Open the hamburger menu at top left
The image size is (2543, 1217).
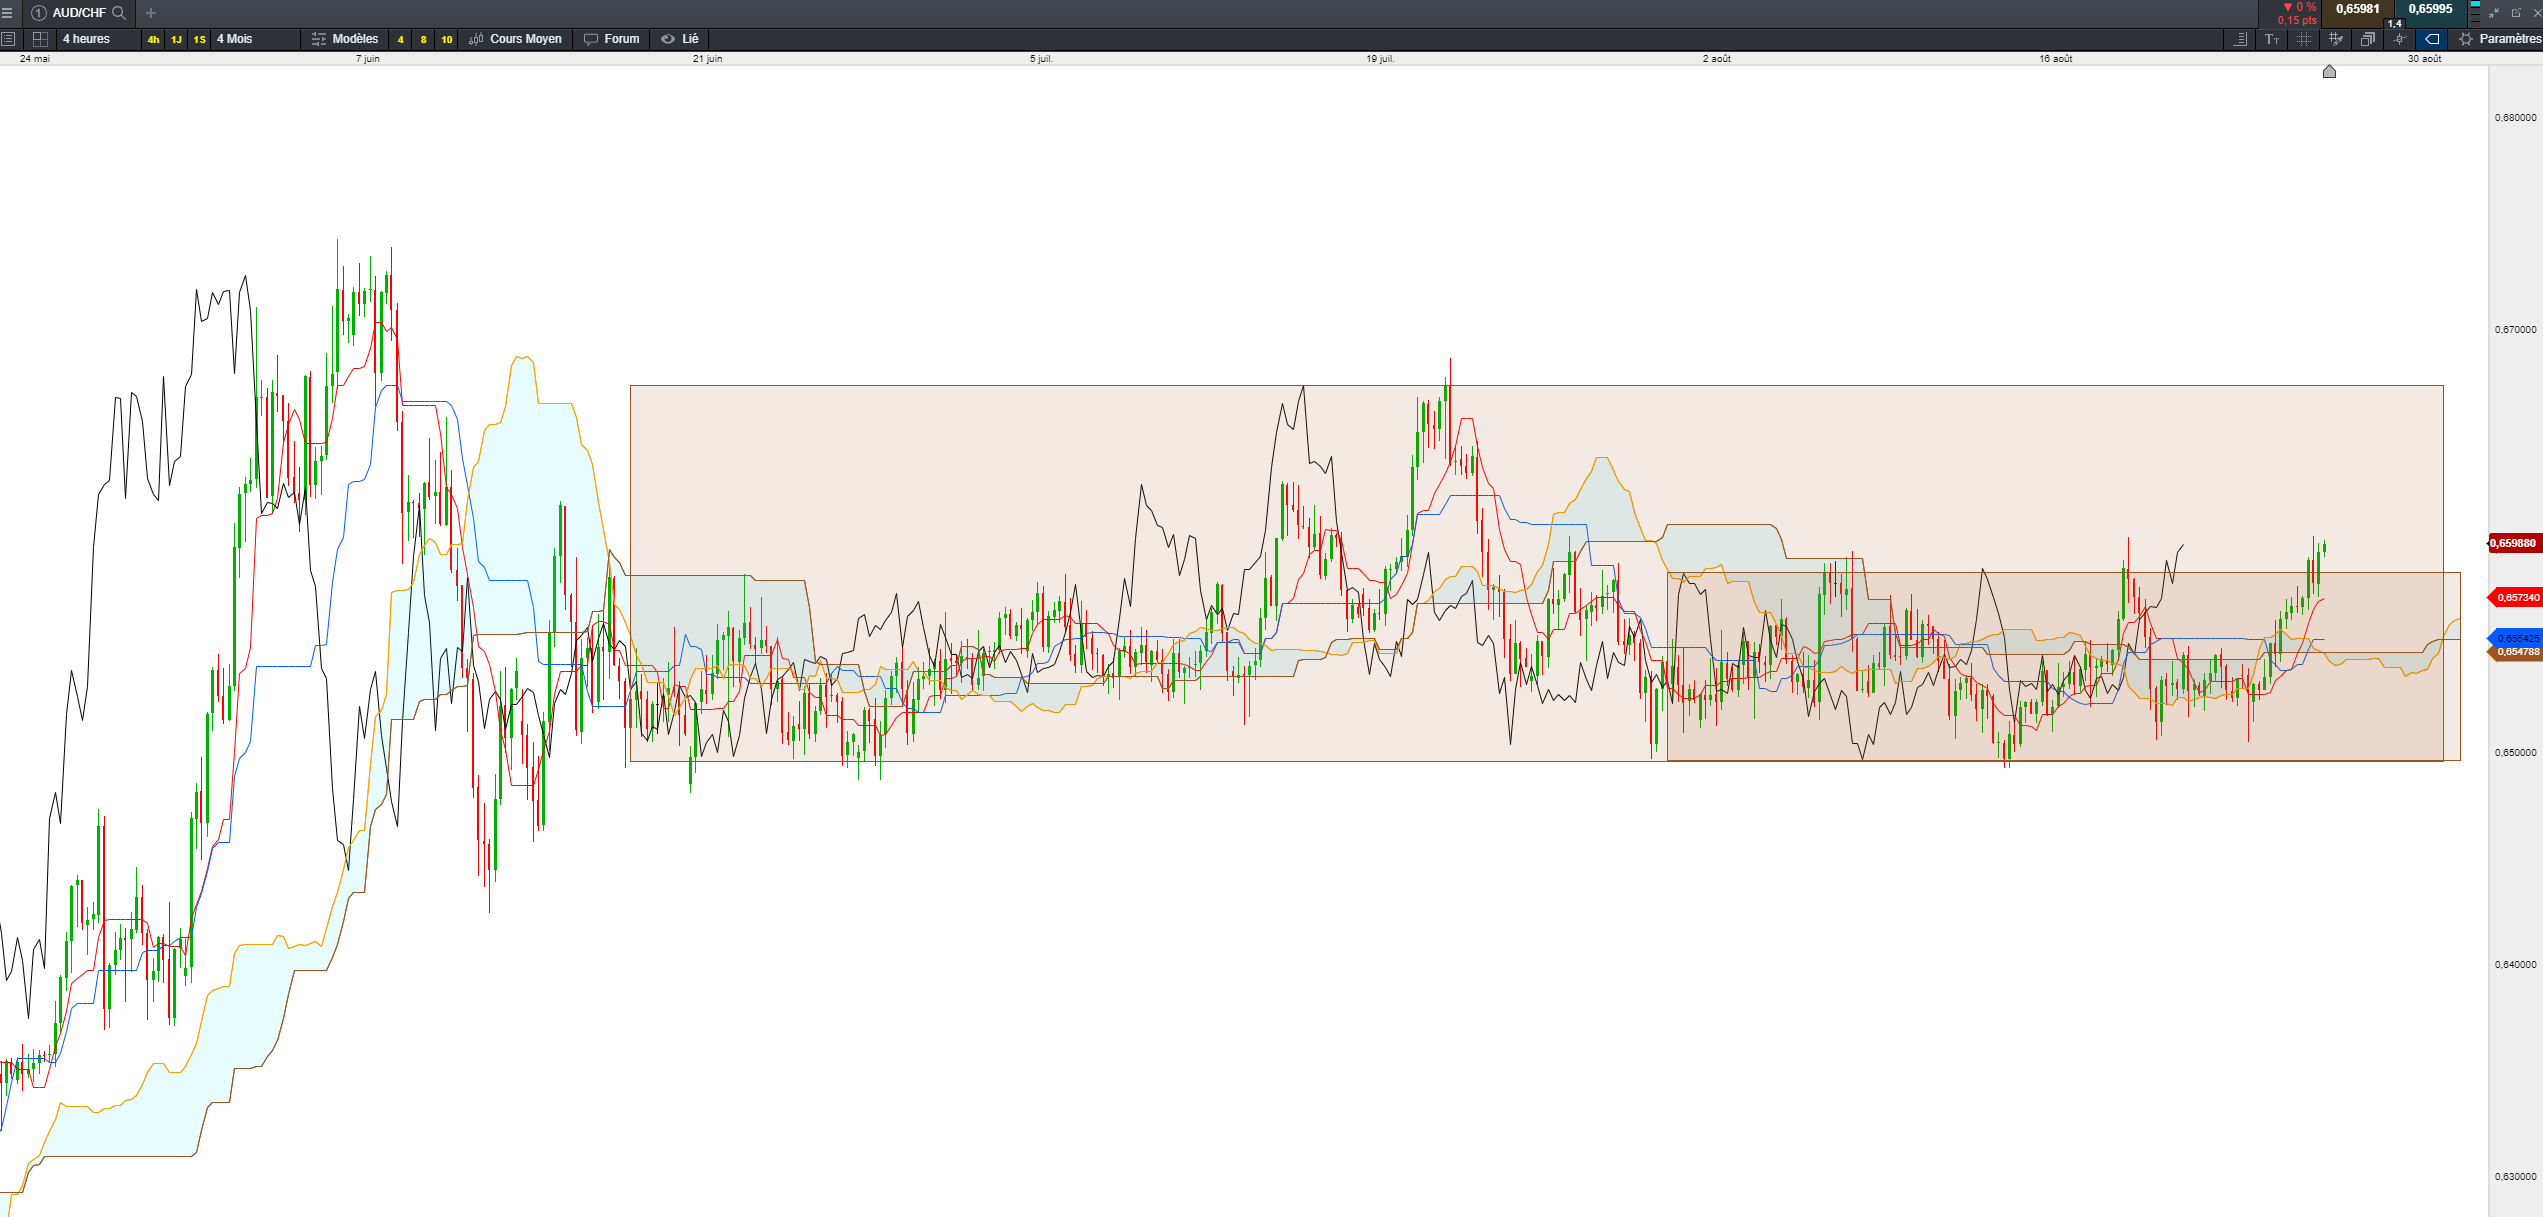pyautogui.click(x=7, y=13)
